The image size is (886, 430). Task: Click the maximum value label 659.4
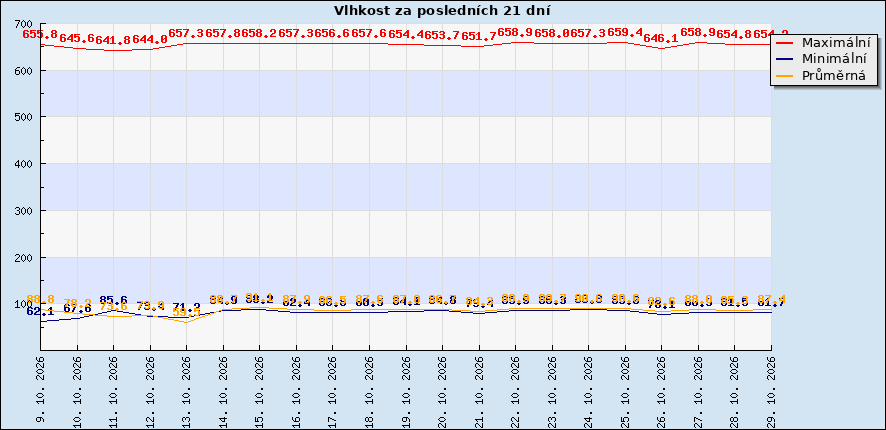tap(625, 32)
